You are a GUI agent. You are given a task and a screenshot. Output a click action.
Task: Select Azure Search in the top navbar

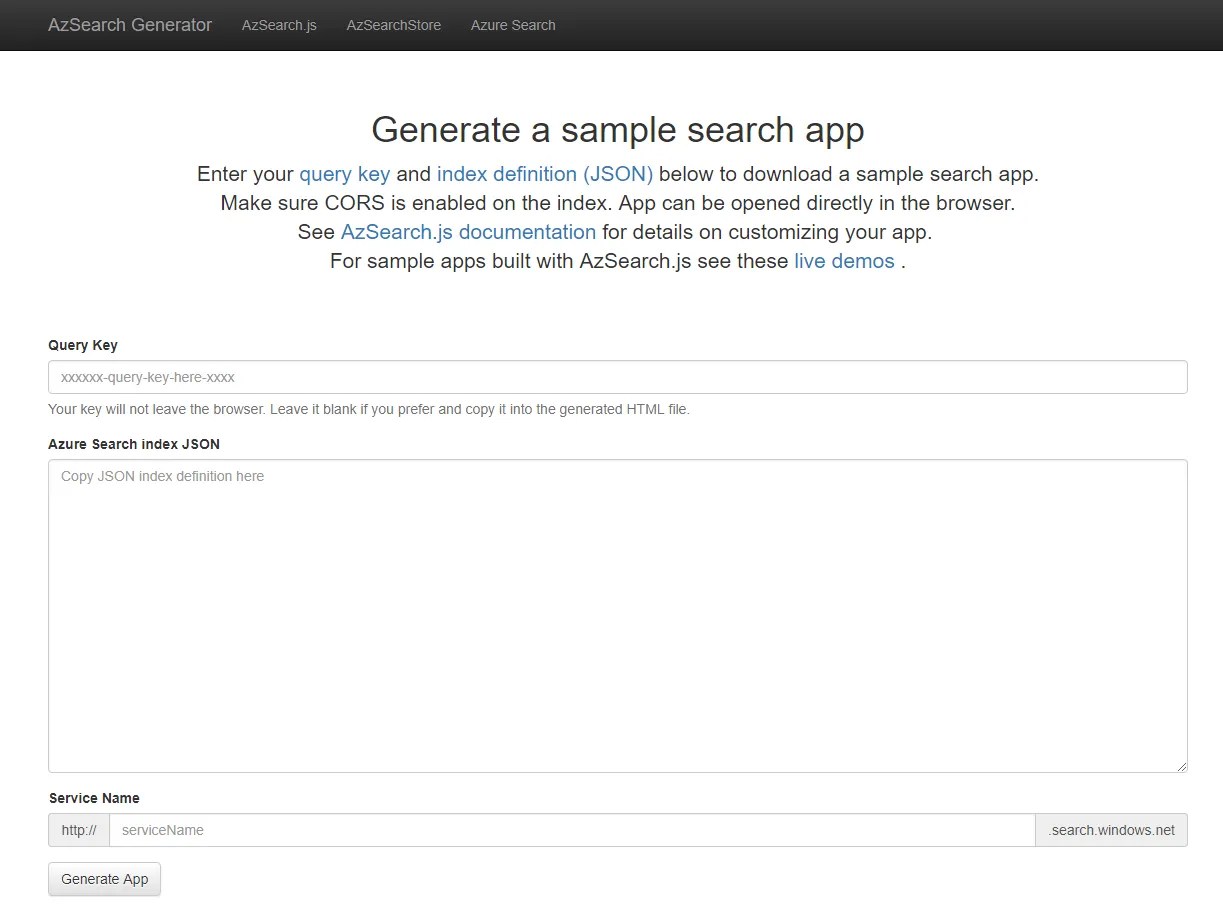[x=513, y=25]
